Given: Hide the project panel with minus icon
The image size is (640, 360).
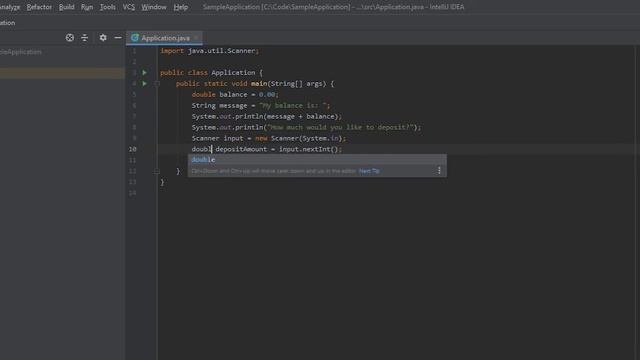Looking at the screenshot, I should [x=118, y=38].
